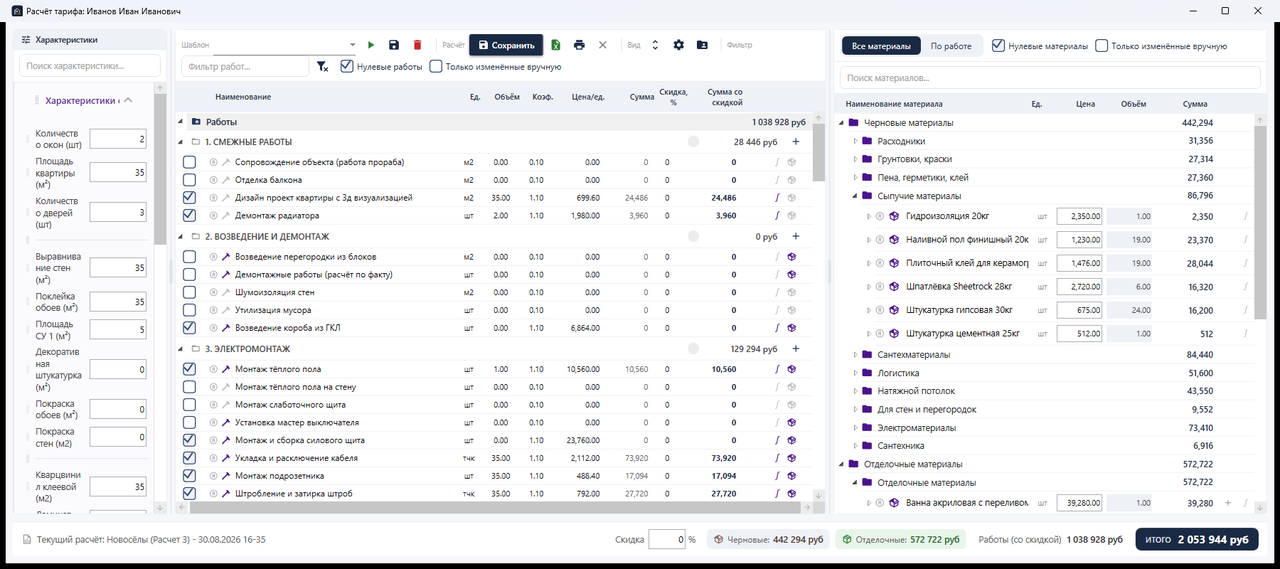Uncheck the Монтаж подрозетника checkbox
The width and height of the screenshot is (1280, 569).
(190, 476)
